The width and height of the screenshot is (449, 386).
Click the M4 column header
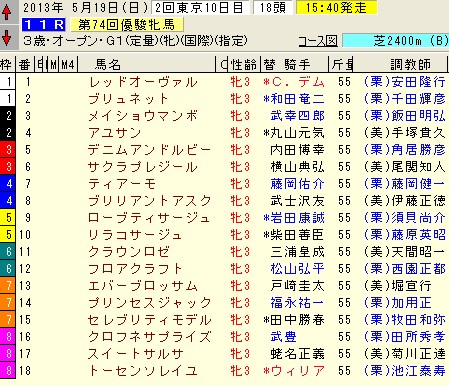68,64
